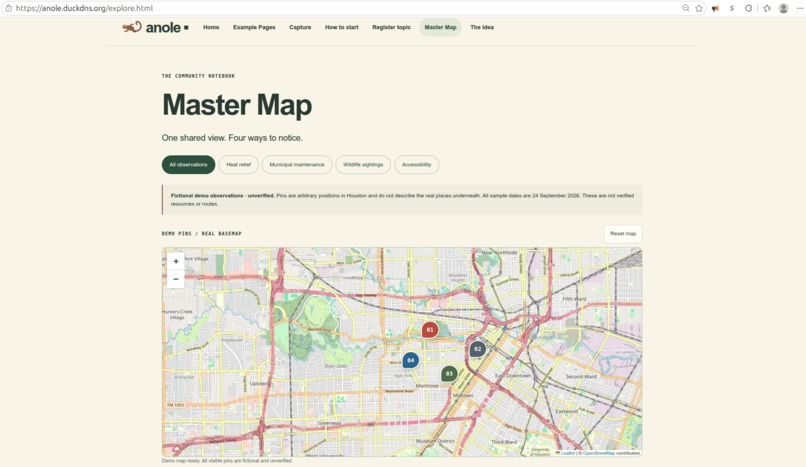This screenshot has height=467, width=806.
Task: Click the site info lock icon
Action: 8,8
